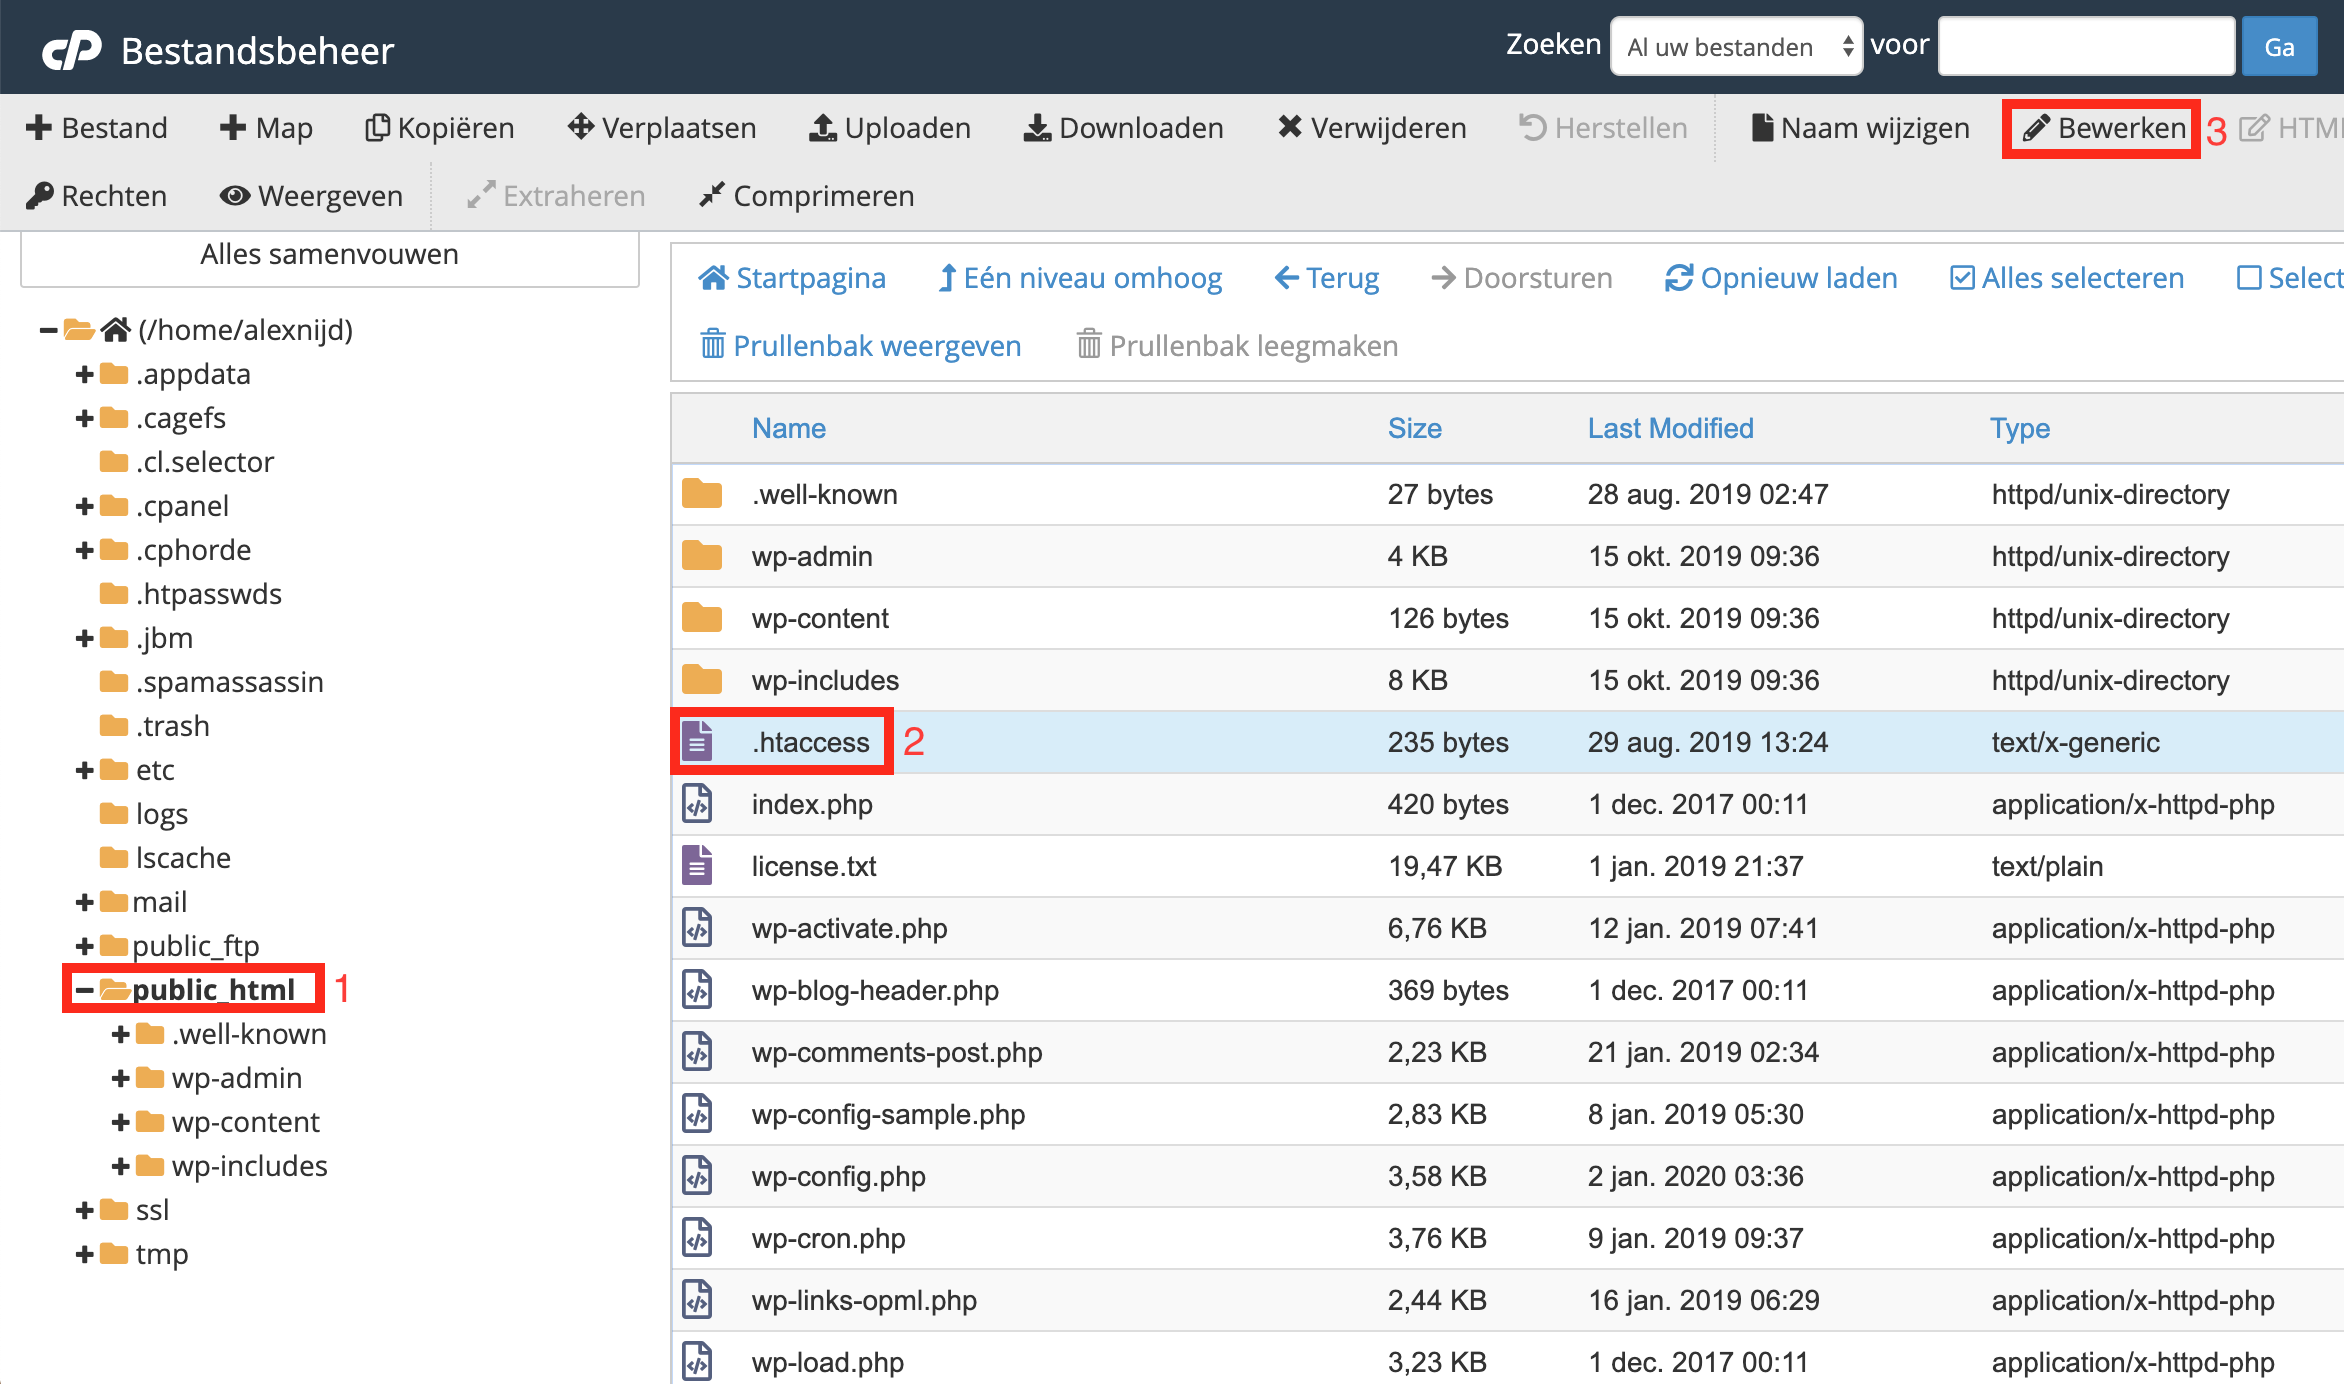2344x1384 pixels.
Task: Expand the .cagefs tree folder
Action: click(x=85, y=418)
